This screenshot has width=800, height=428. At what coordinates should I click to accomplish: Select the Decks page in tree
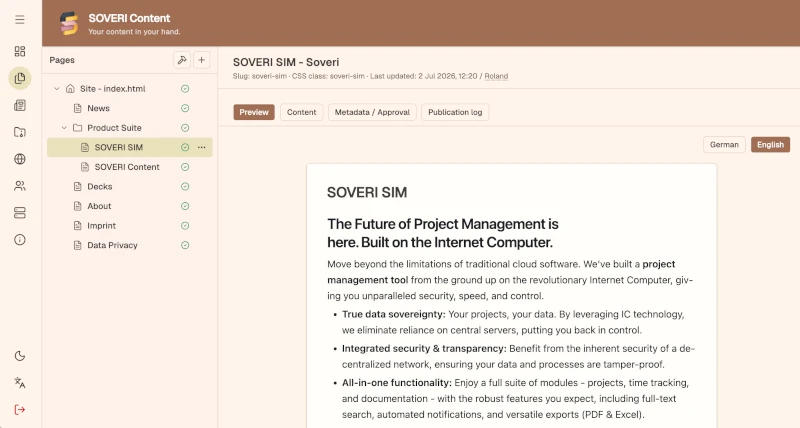[x=99, y=187]
